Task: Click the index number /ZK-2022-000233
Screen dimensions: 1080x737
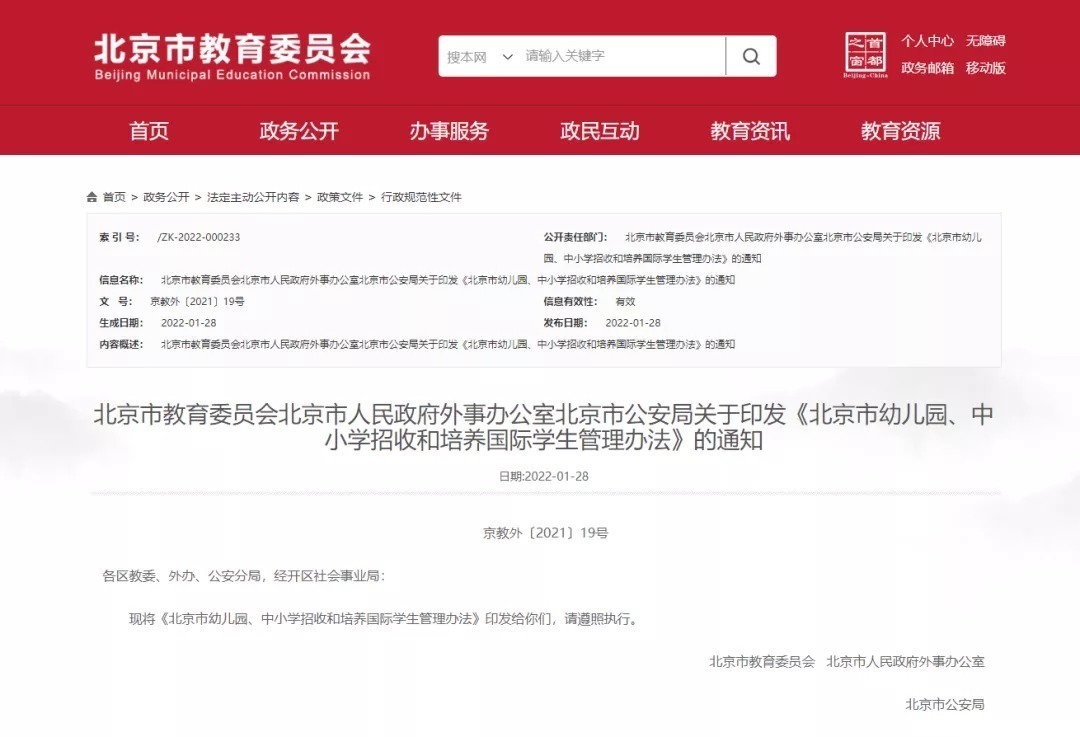Action: point(198,237)
